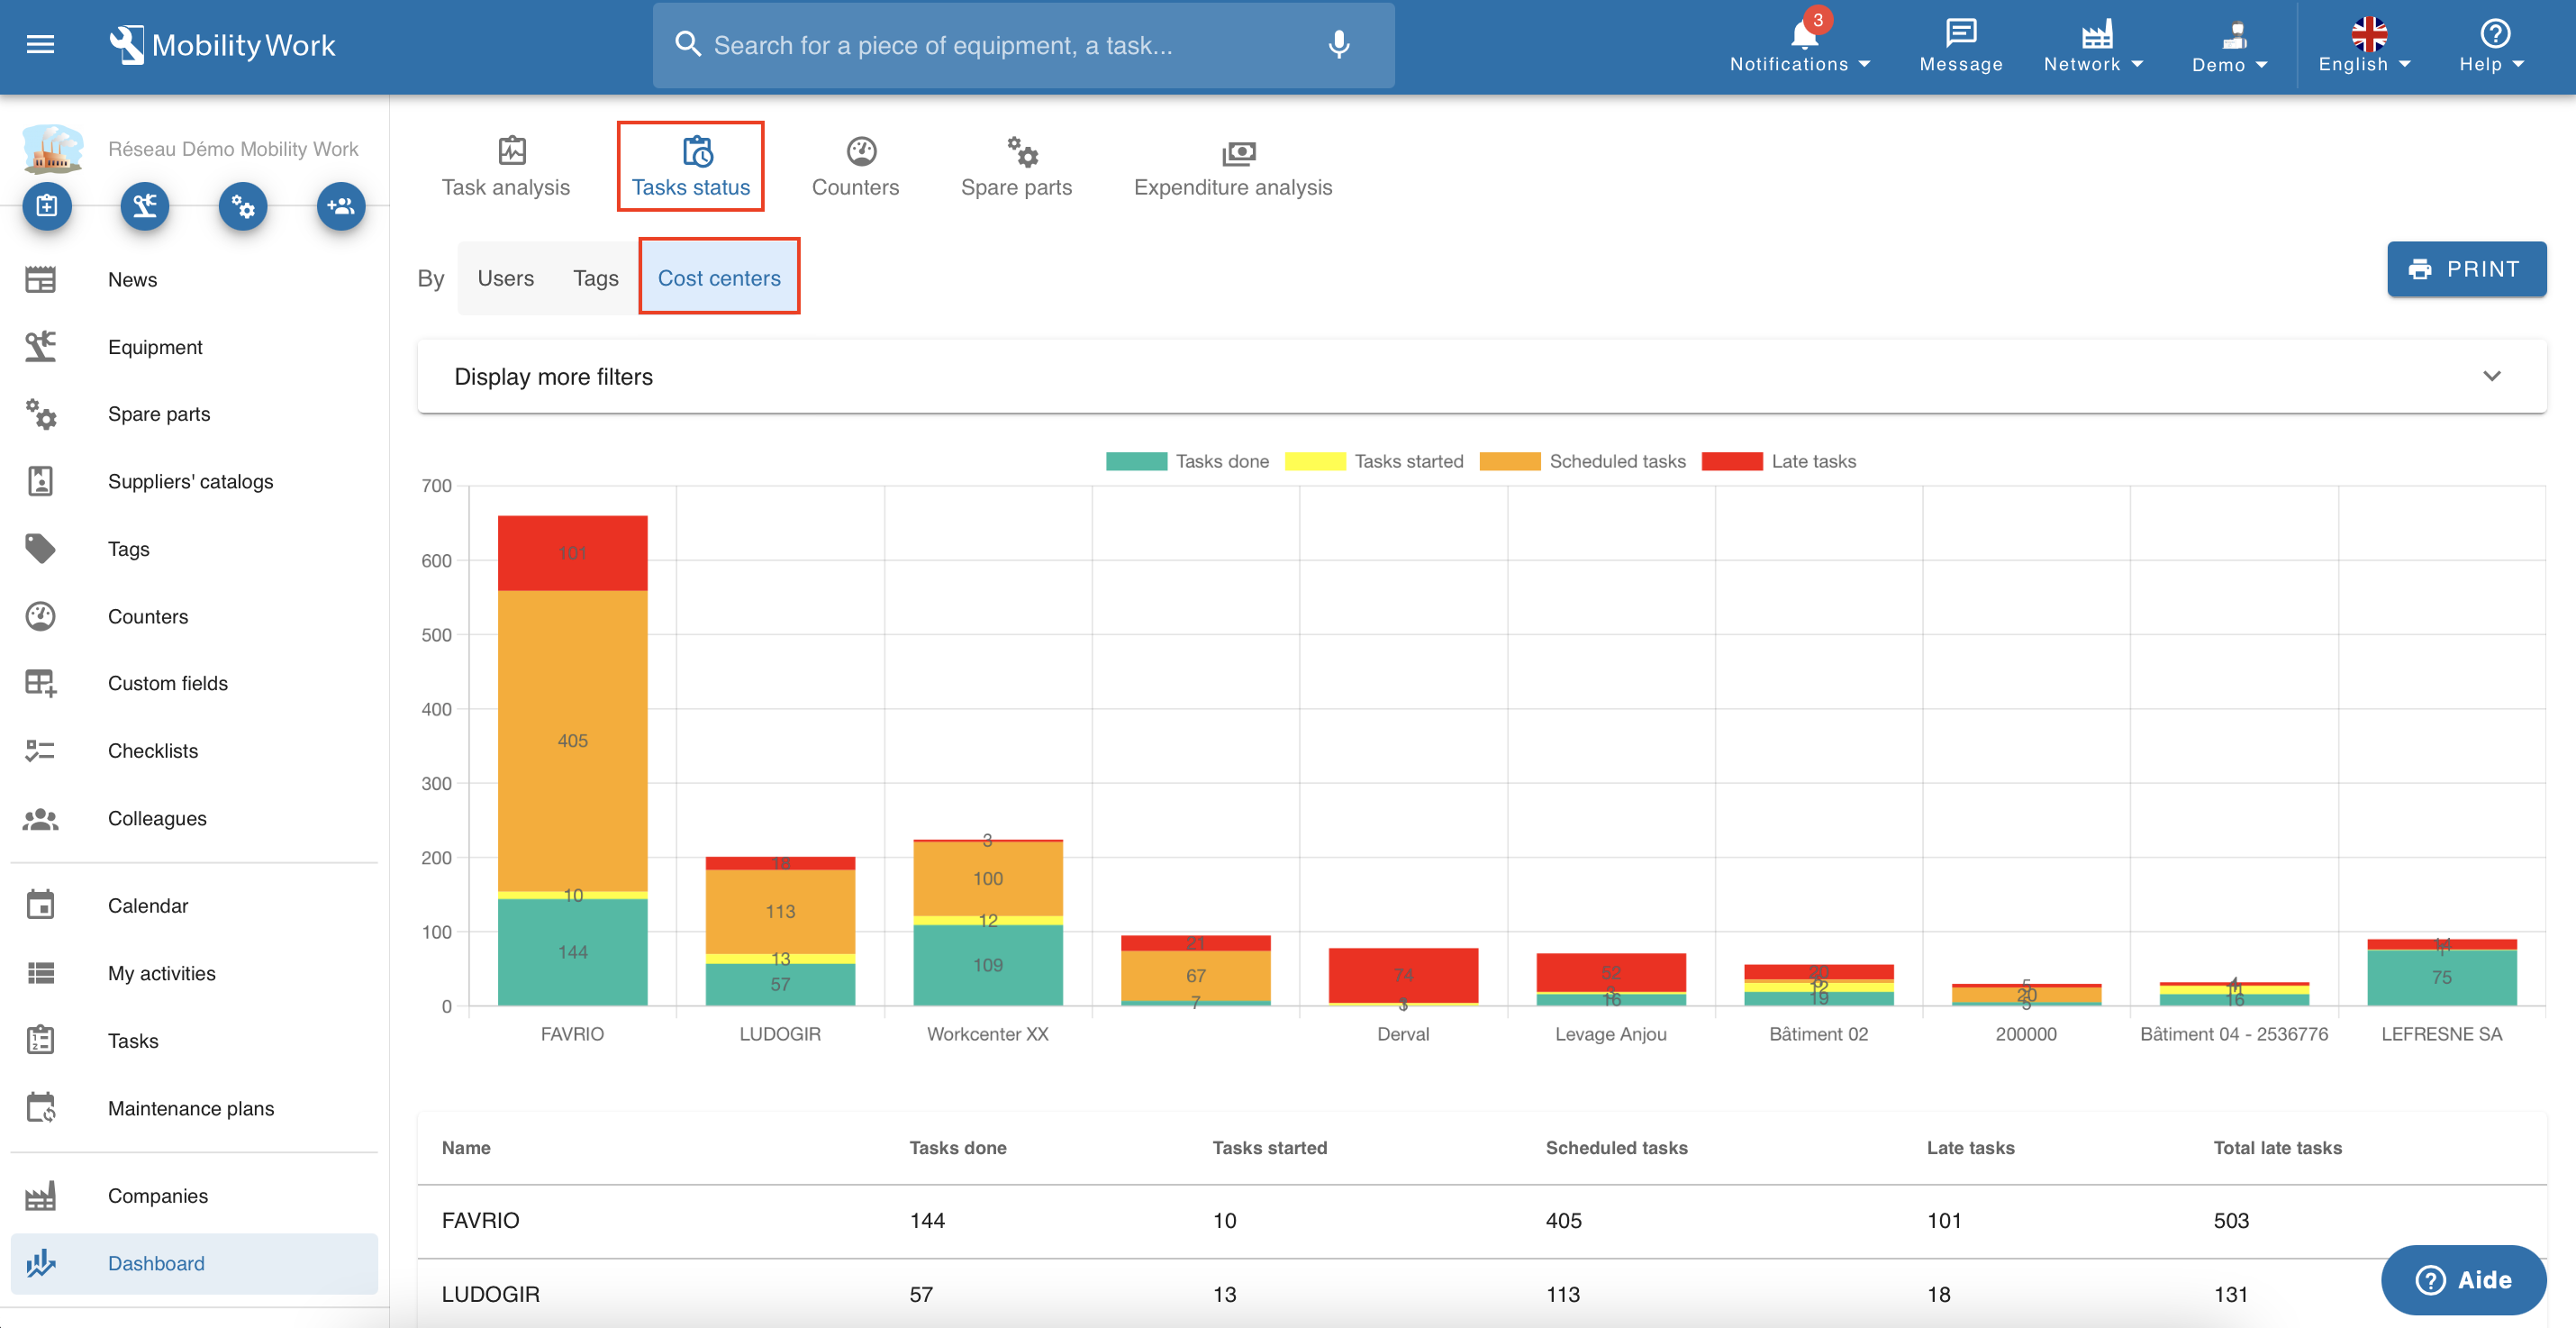Click the Derval red late tasks bar
2576x1328 pixels.
pos(1403,975)
